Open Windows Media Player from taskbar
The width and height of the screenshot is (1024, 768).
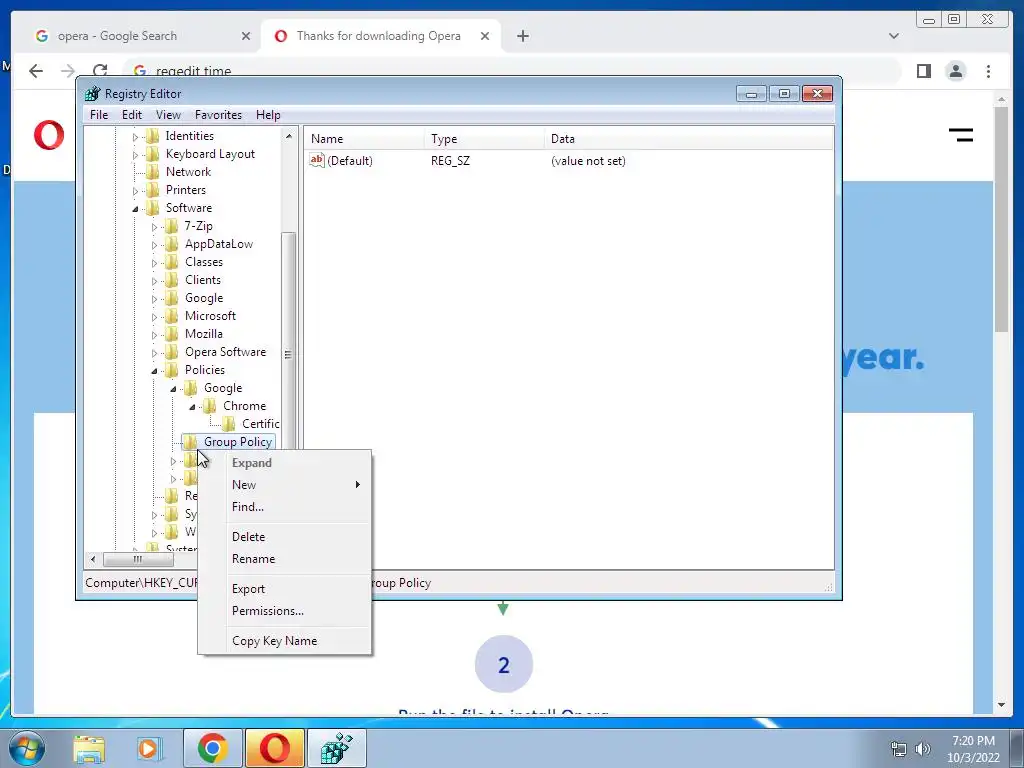(x=150, y=748)
